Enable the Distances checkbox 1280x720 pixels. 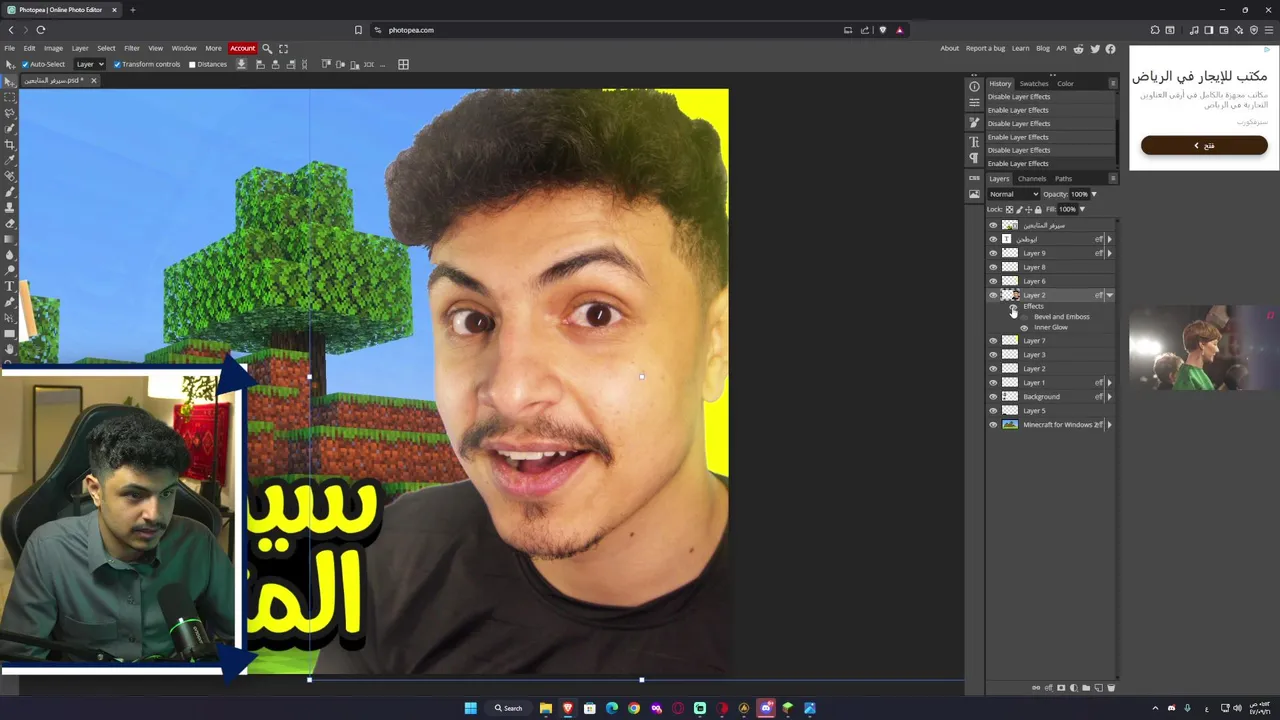(x=192, y=64)
